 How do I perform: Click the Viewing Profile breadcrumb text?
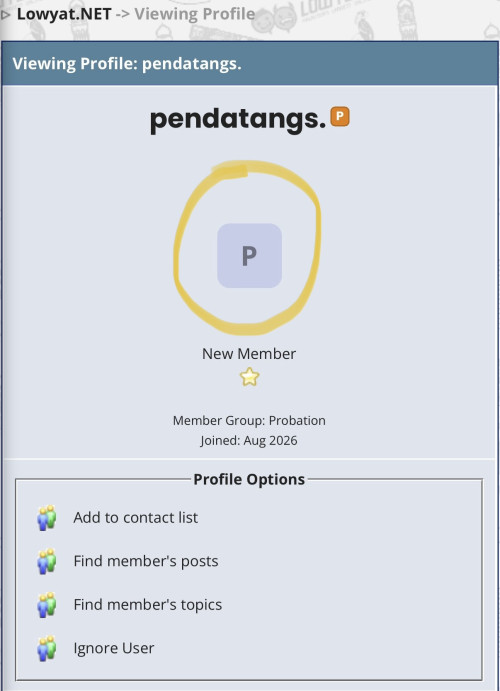pos(195,14)
